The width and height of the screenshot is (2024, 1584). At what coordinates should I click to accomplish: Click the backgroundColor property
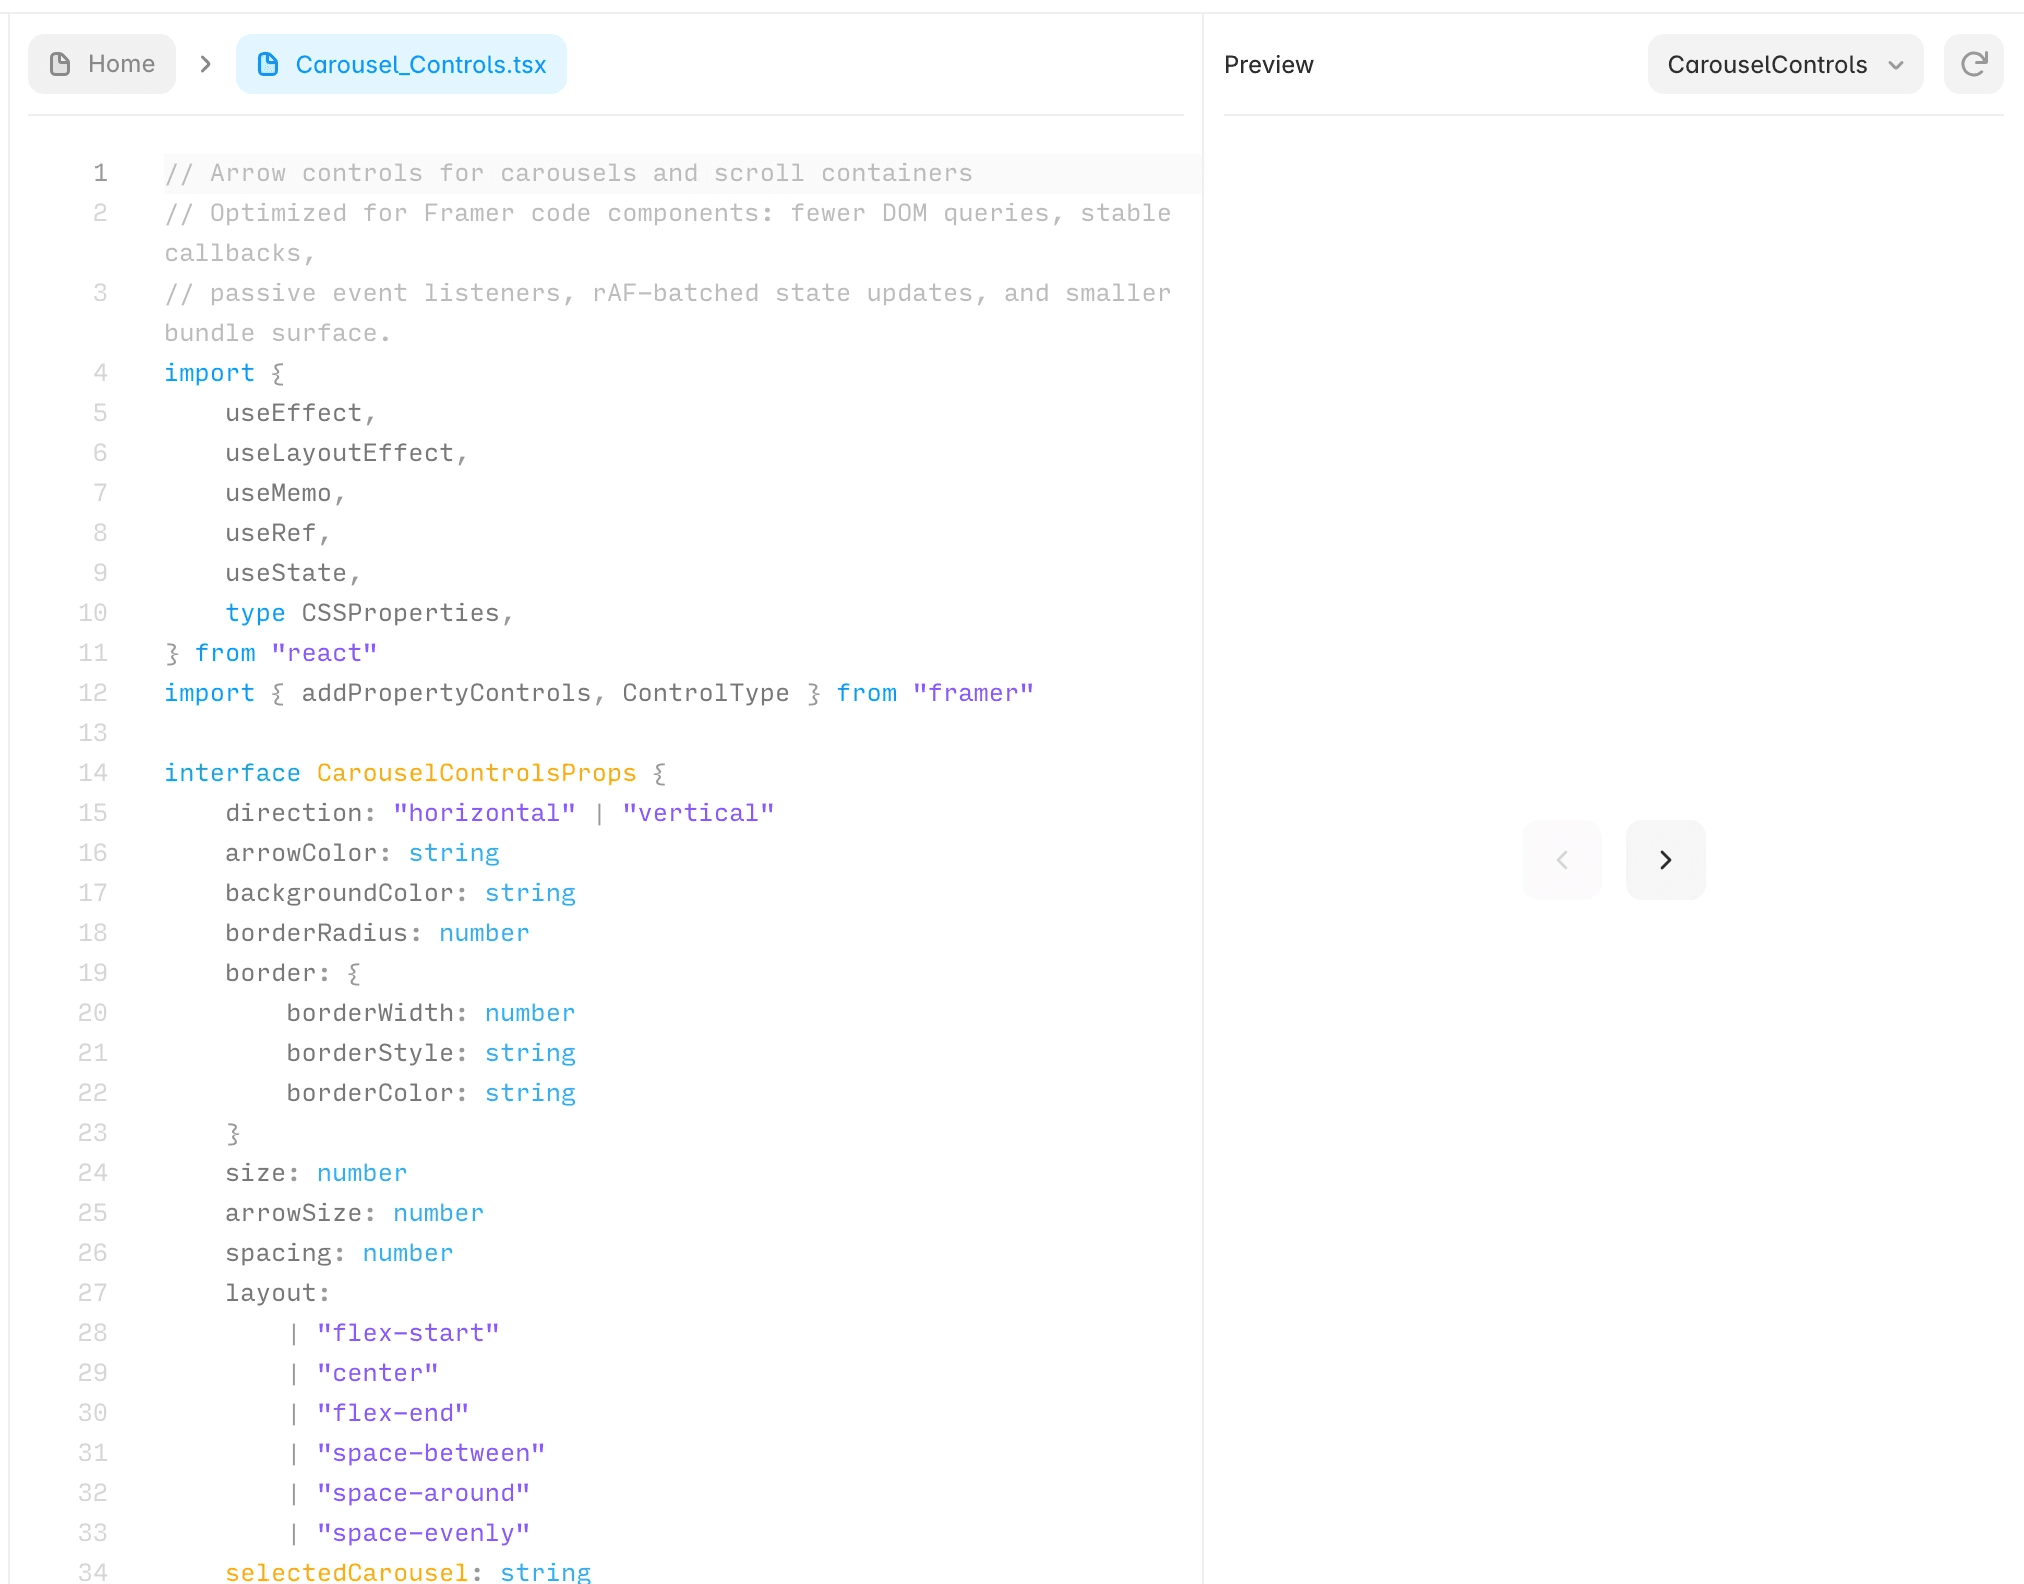pos(339,893)
